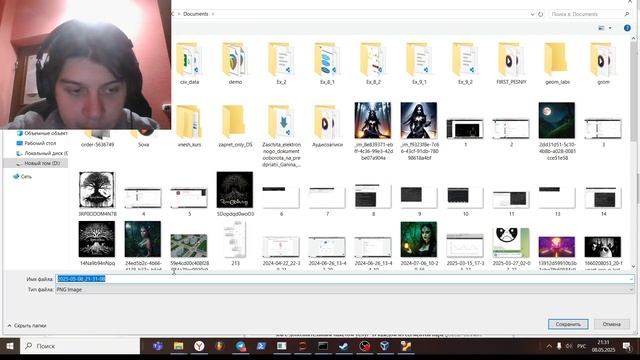Viewport: 640px width, 360px height.
Task: Click the Documents breadcrumb
Action: (x=196, y=14)
